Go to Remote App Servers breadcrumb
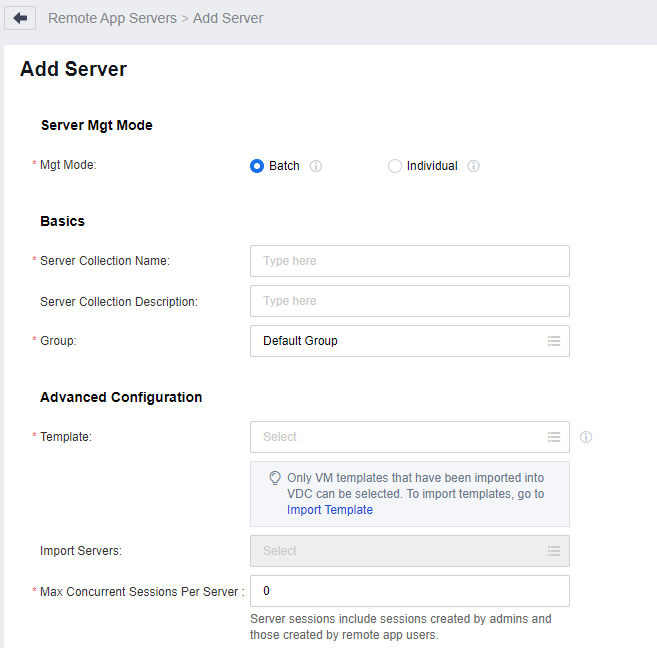This screenshot has width=657, height=648. pyautogui.click(x=112, y=18)
